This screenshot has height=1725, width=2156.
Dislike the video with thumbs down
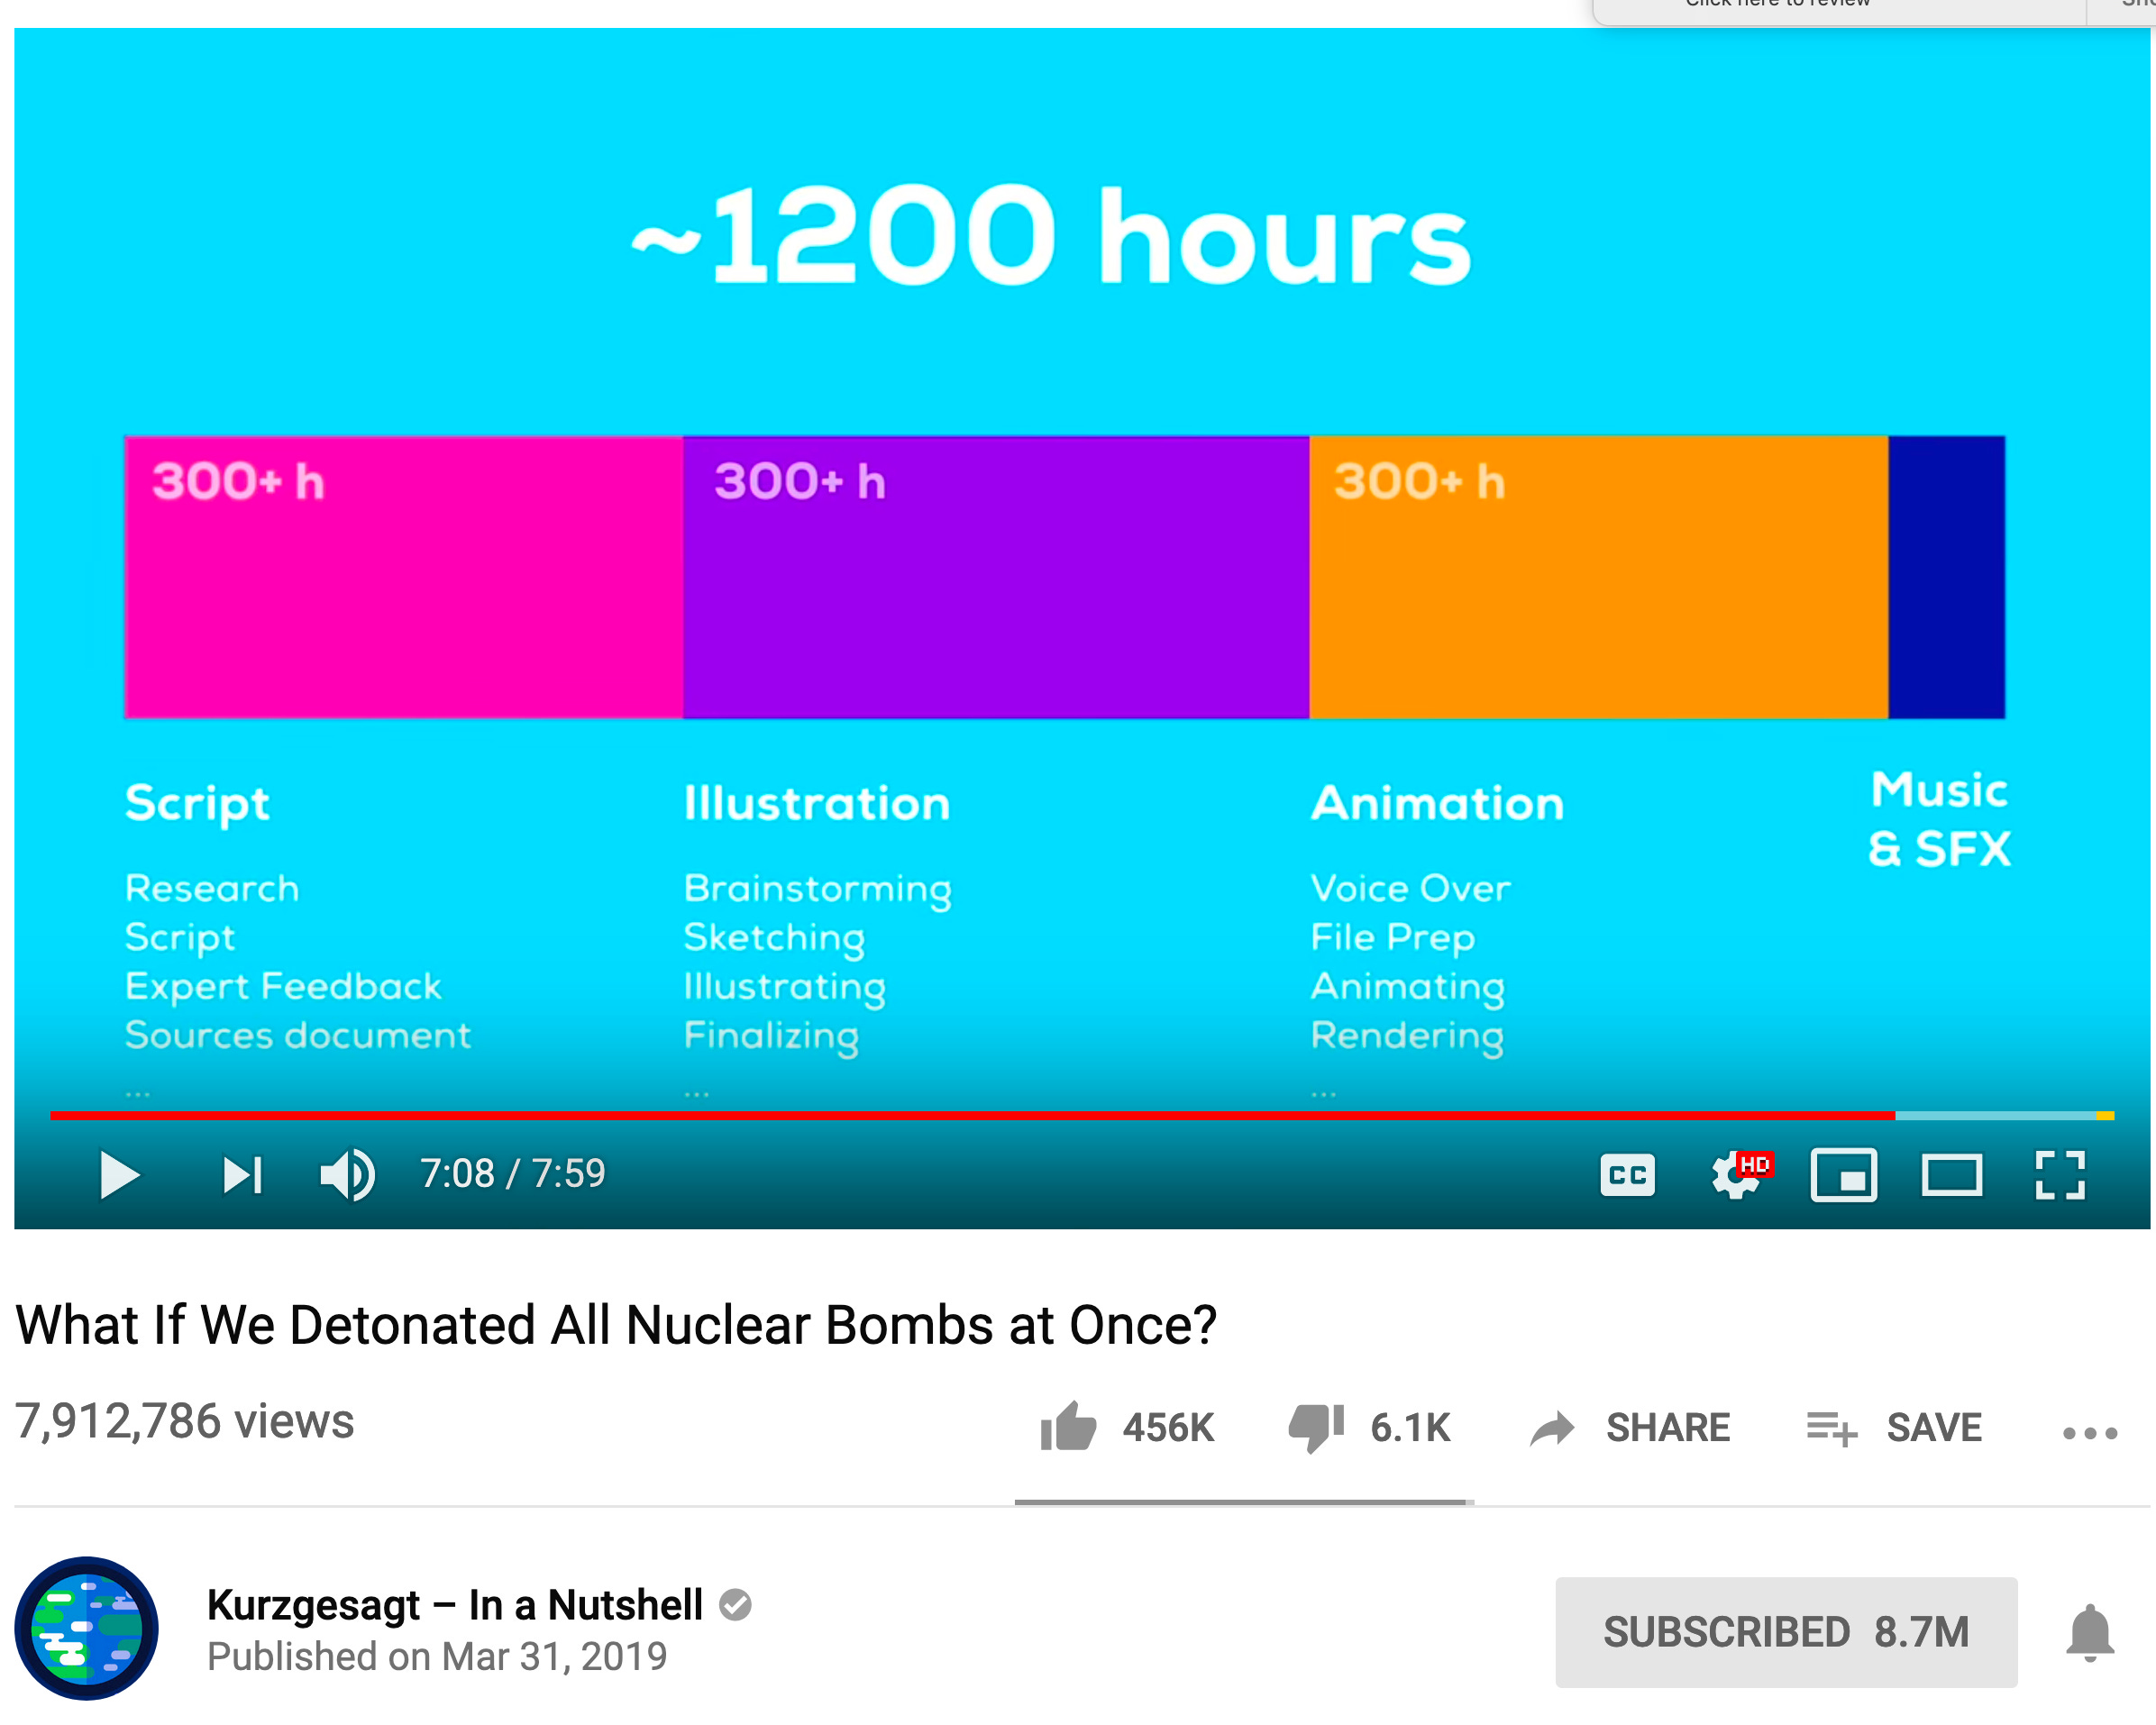point(1315,1427)
